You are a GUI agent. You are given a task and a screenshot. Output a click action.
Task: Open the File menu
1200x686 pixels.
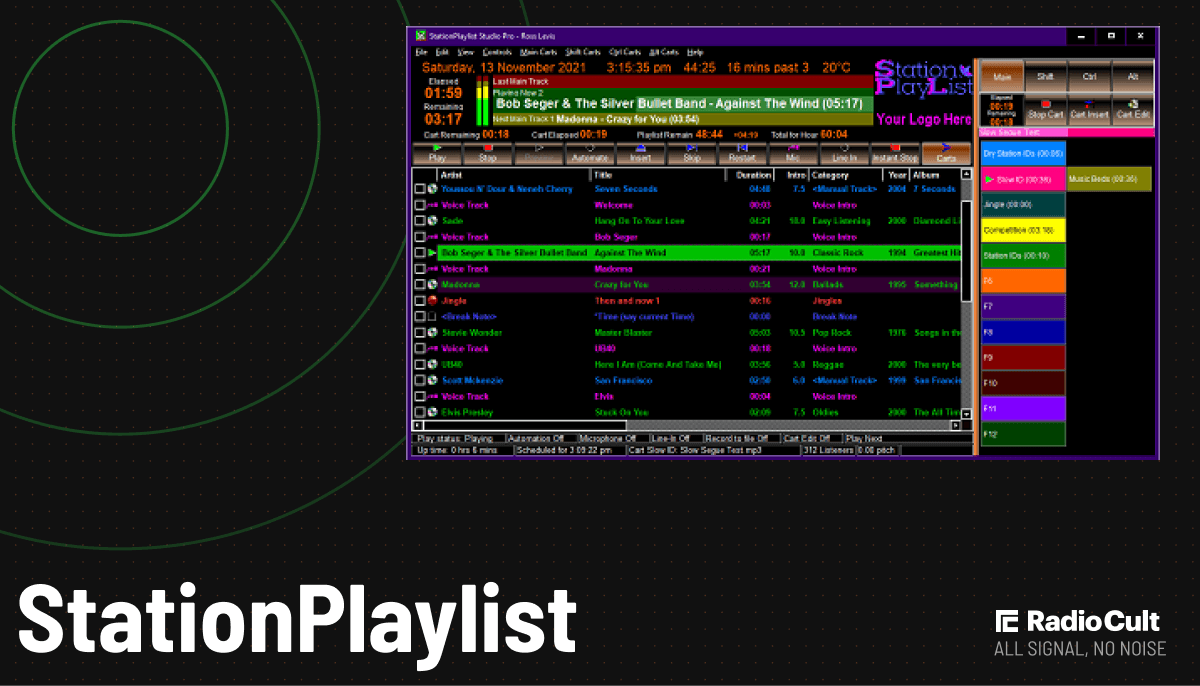[x=421, y=52]
